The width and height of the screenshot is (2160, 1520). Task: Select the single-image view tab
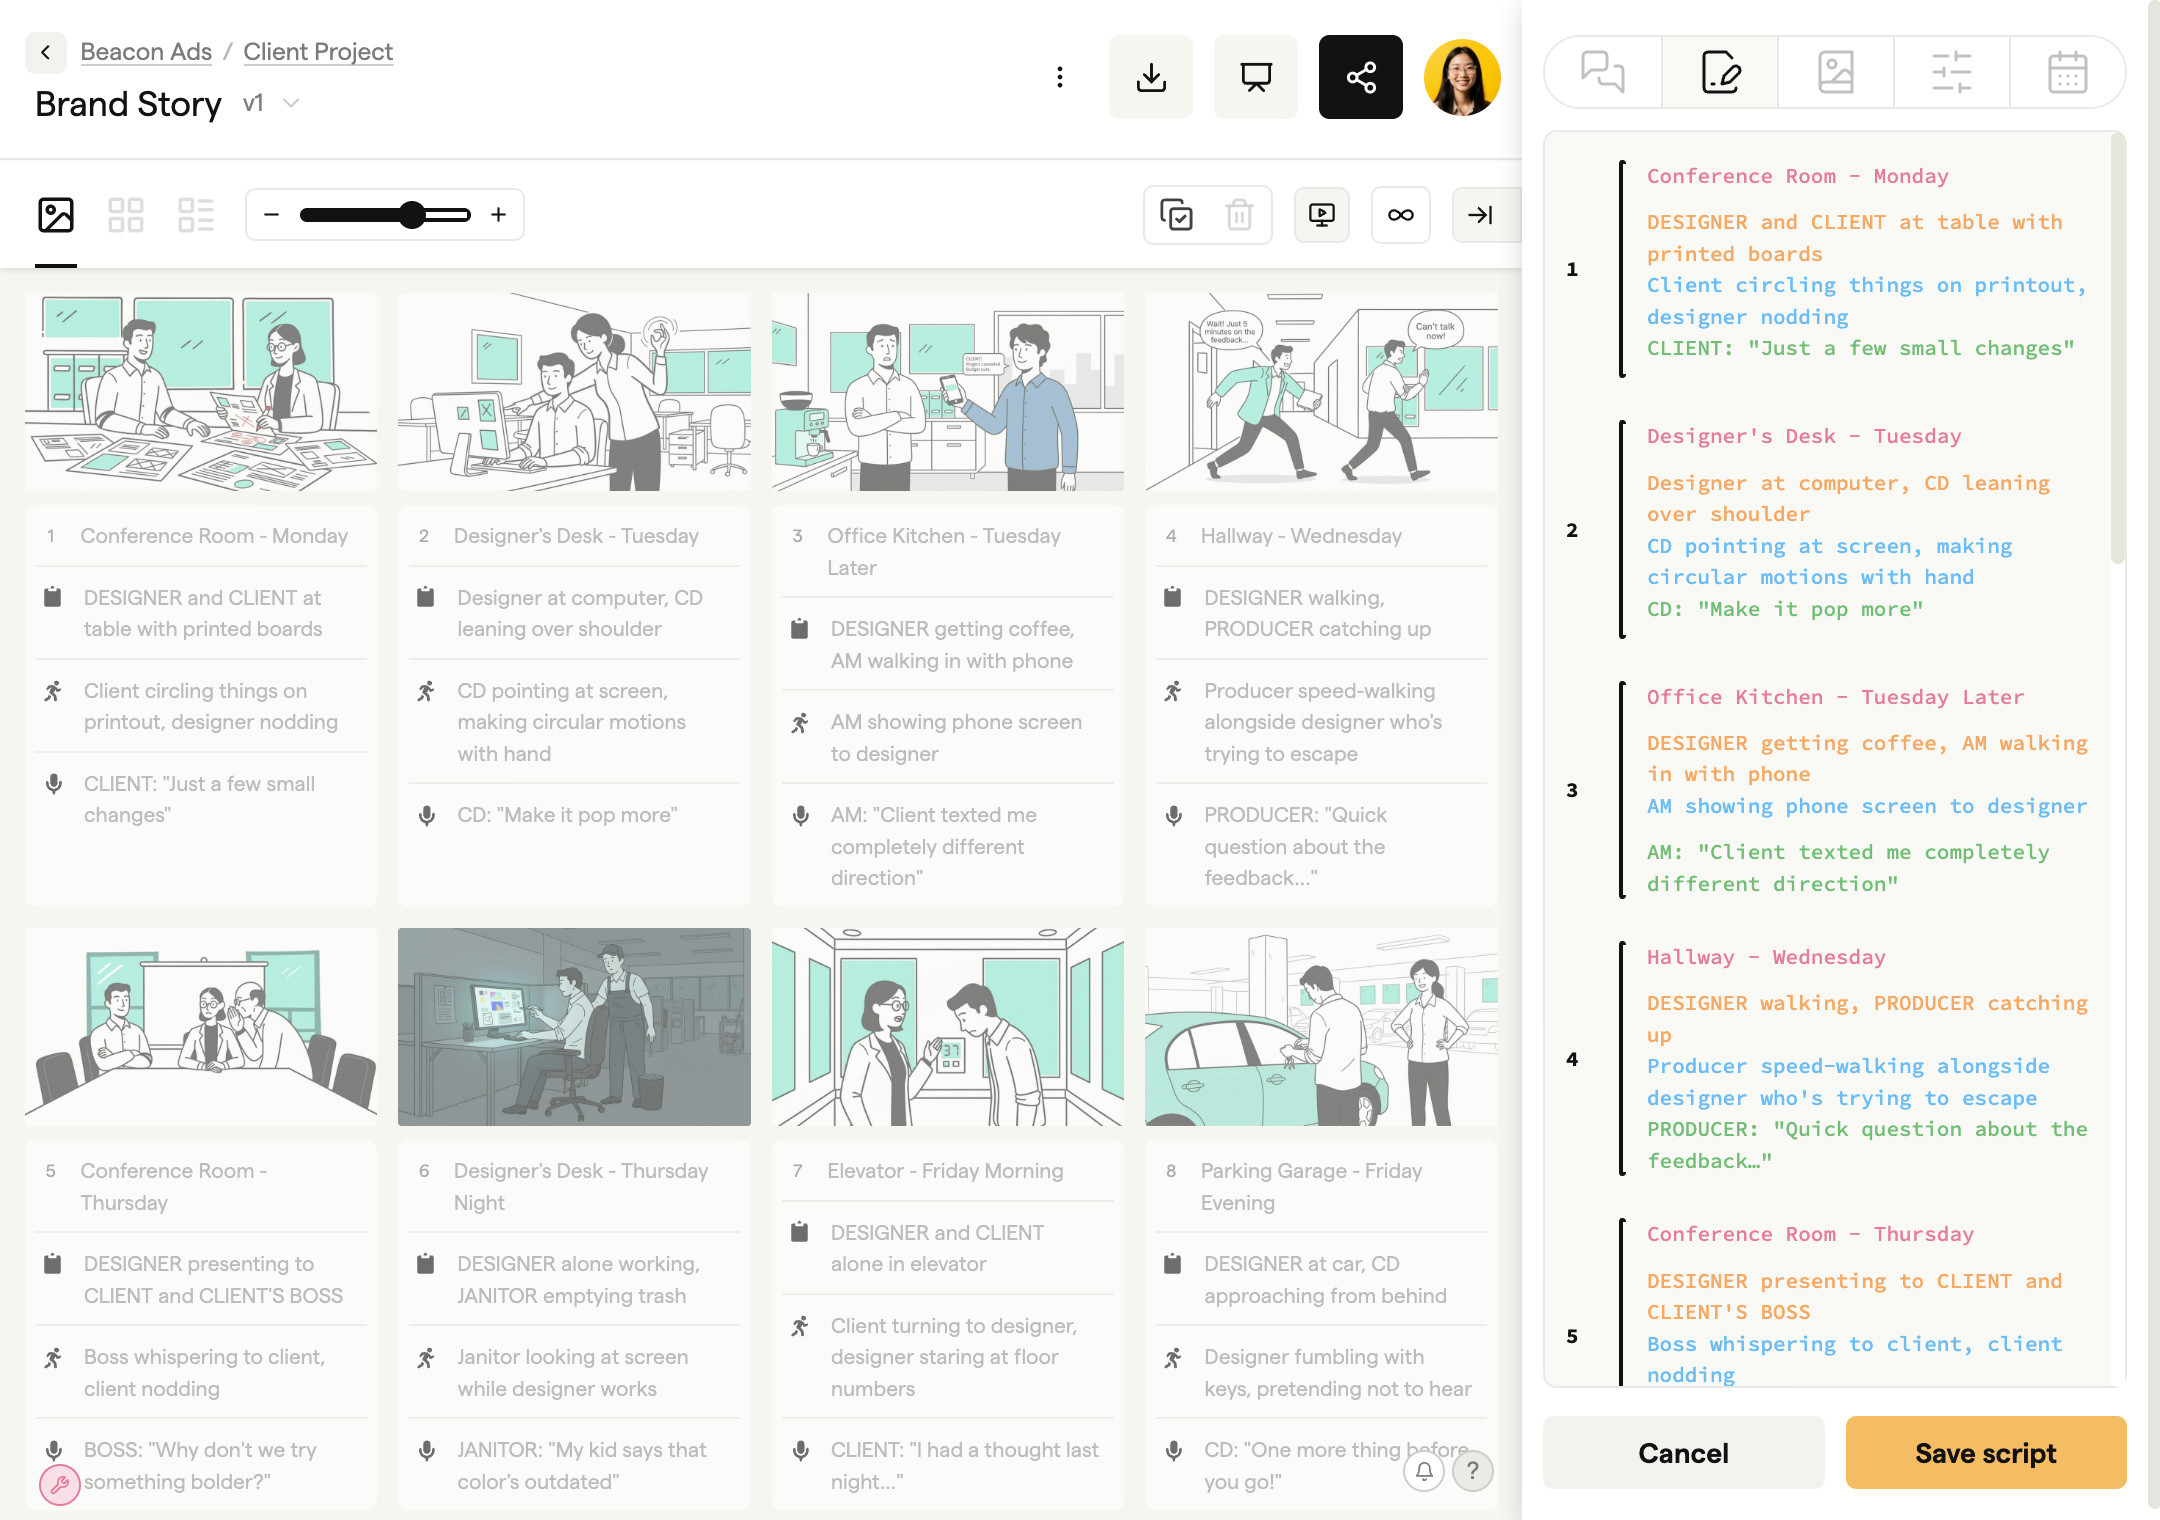pos(56,213)
